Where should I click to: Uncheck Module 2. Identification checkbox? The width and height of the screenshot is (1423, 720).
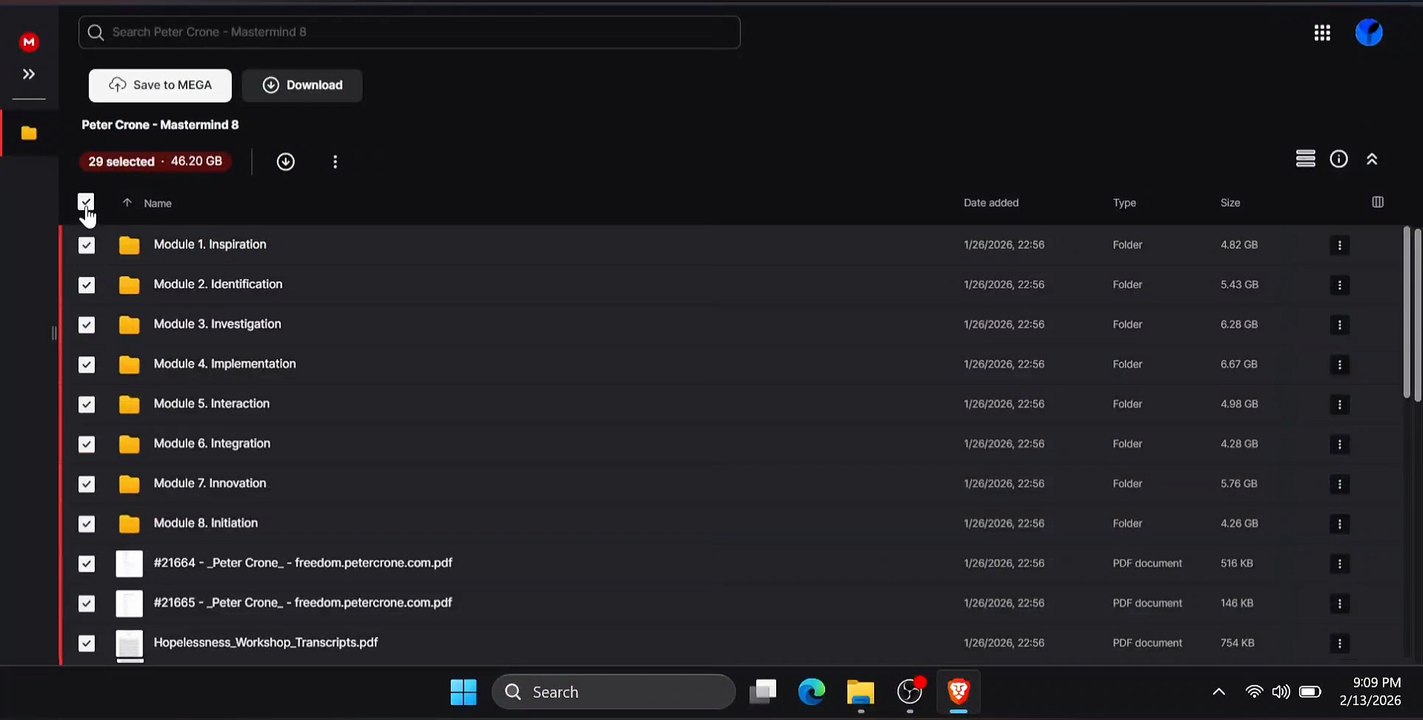[x=87, y=285]
